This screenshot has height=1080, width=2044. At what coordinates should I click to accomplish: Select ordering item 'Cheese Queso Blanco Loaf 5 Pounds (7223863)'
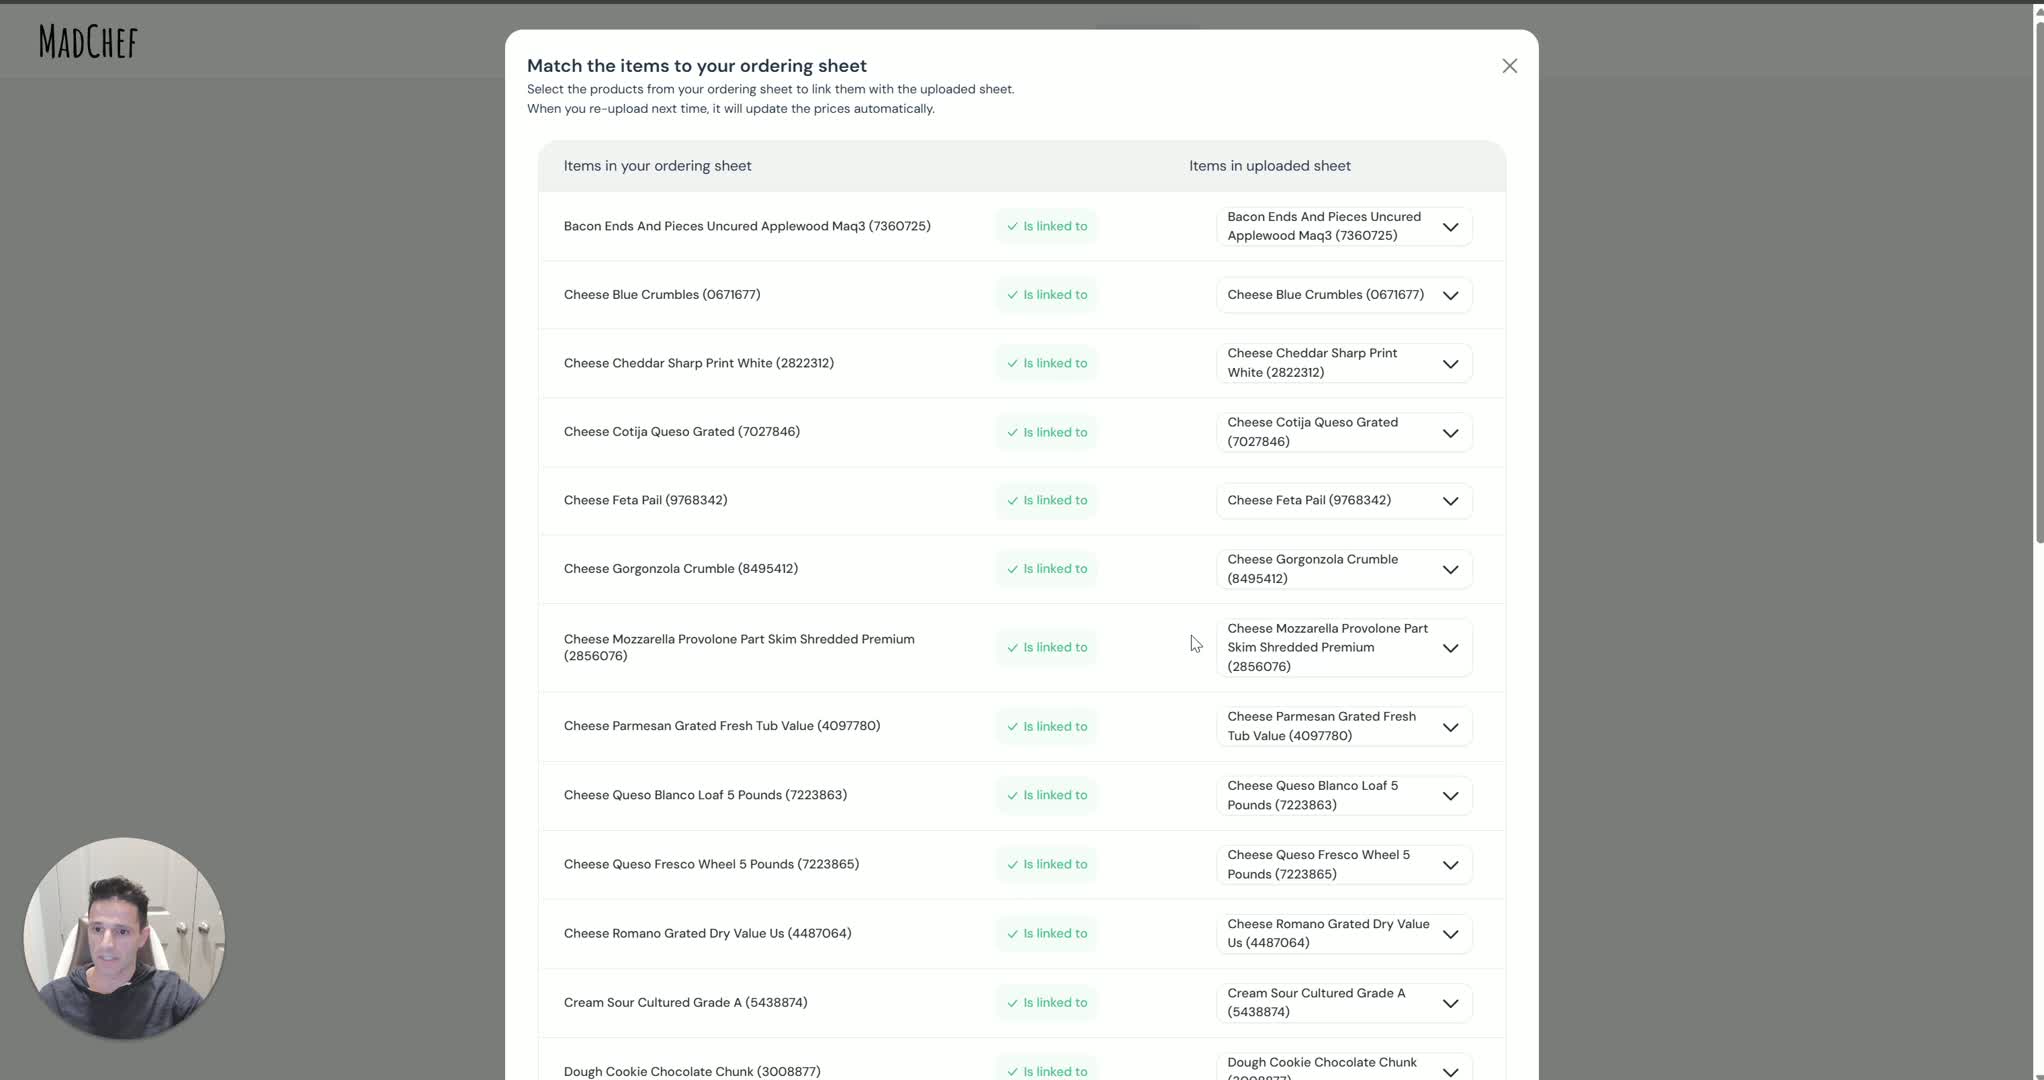coord(705,796)
